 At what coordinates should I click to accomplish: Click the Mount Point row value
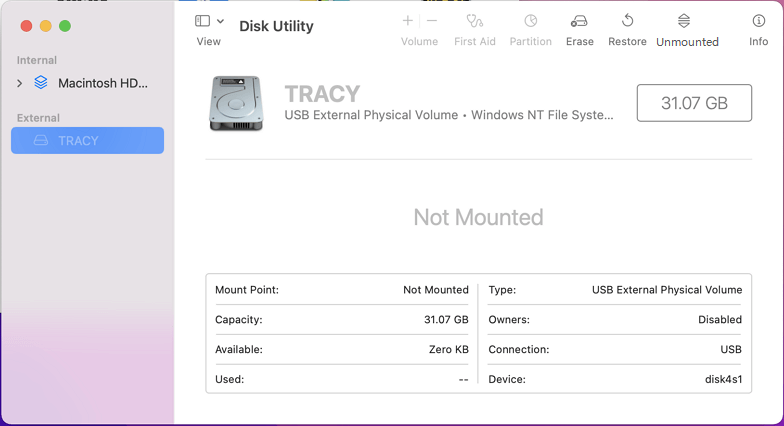[435, 290]
